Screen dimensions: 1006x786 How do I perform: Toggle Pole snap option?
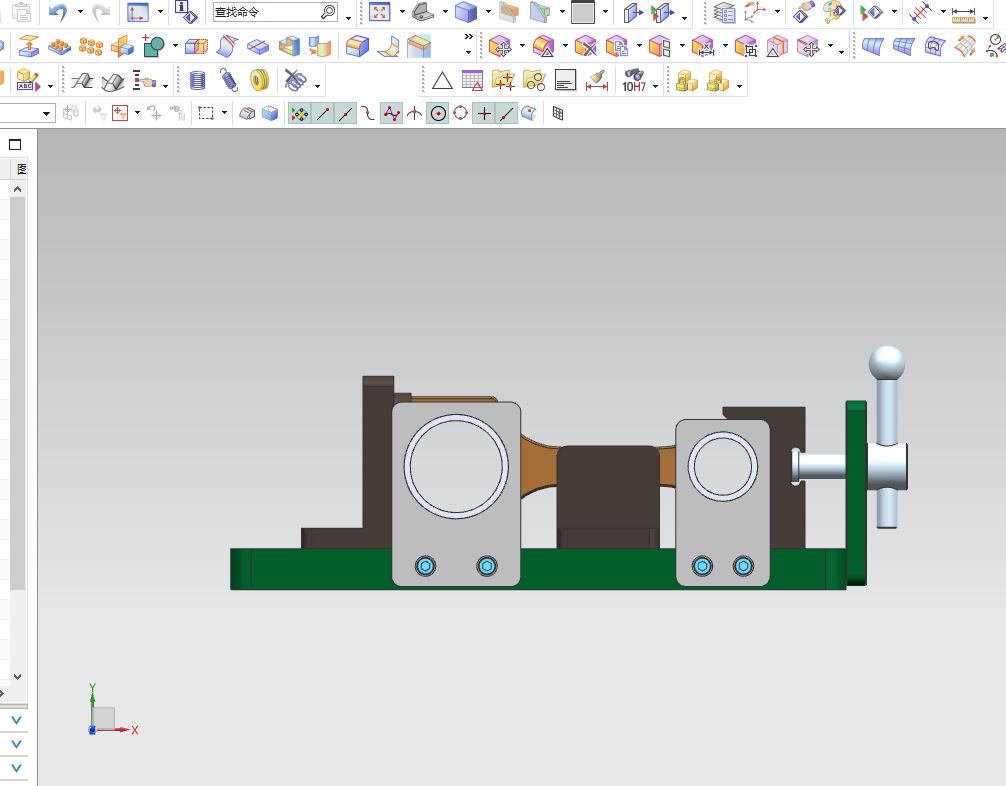tap(391, 114)
